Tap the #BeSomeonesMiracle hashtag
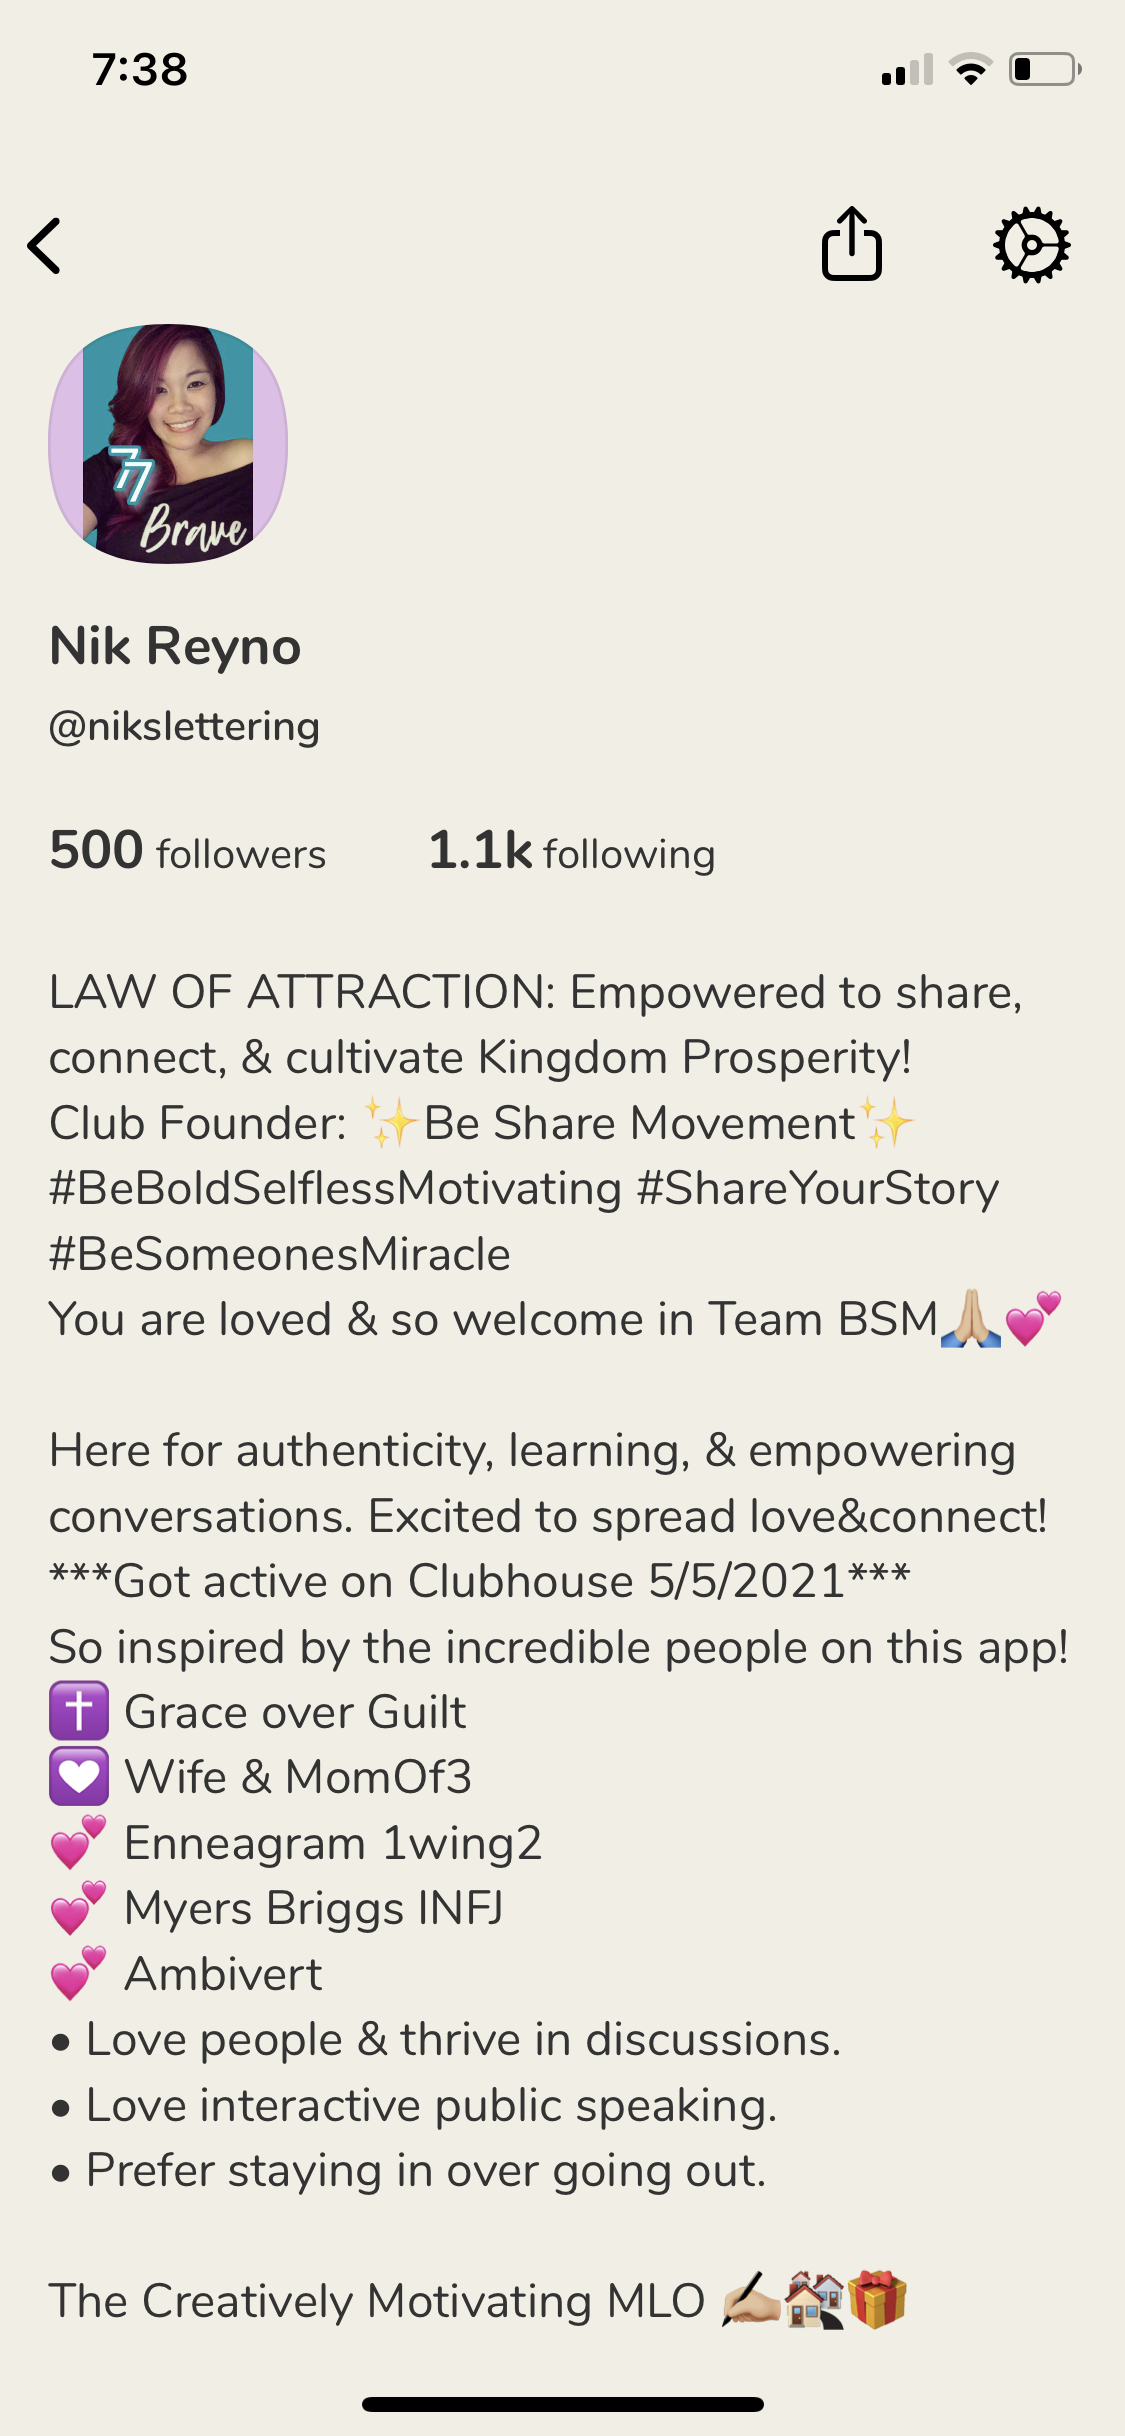Viewport: 1125px width, 2436px height. [280, 1254]
